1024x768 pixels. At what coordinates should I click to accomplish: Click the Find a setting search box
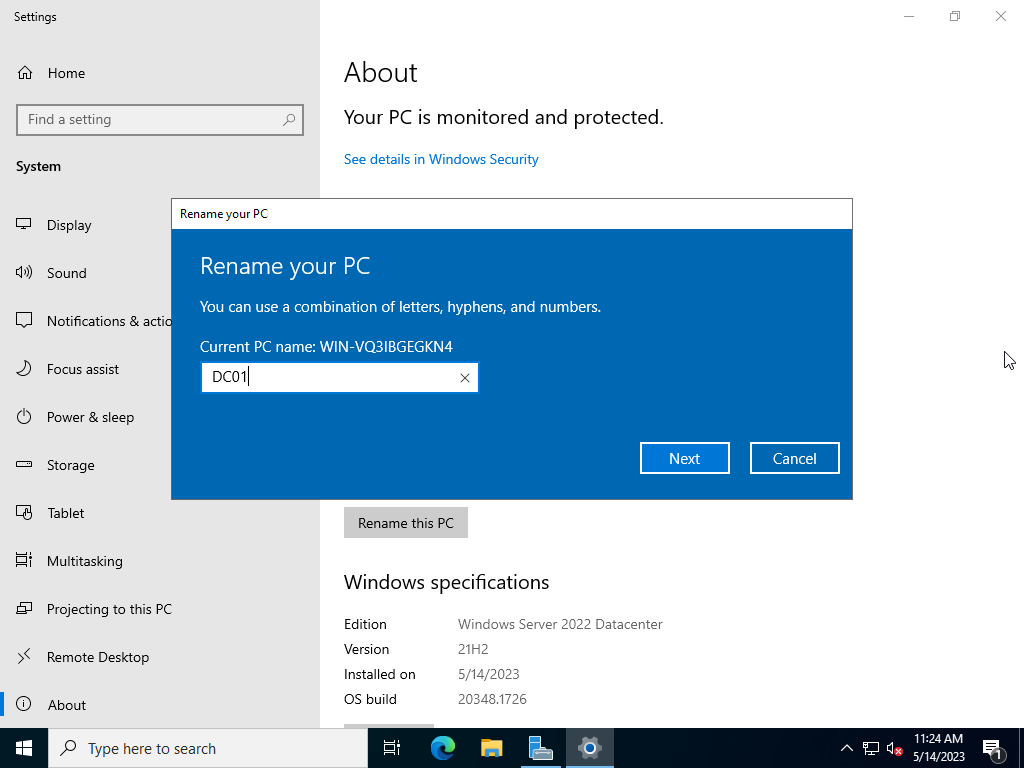tap(150, 119)
